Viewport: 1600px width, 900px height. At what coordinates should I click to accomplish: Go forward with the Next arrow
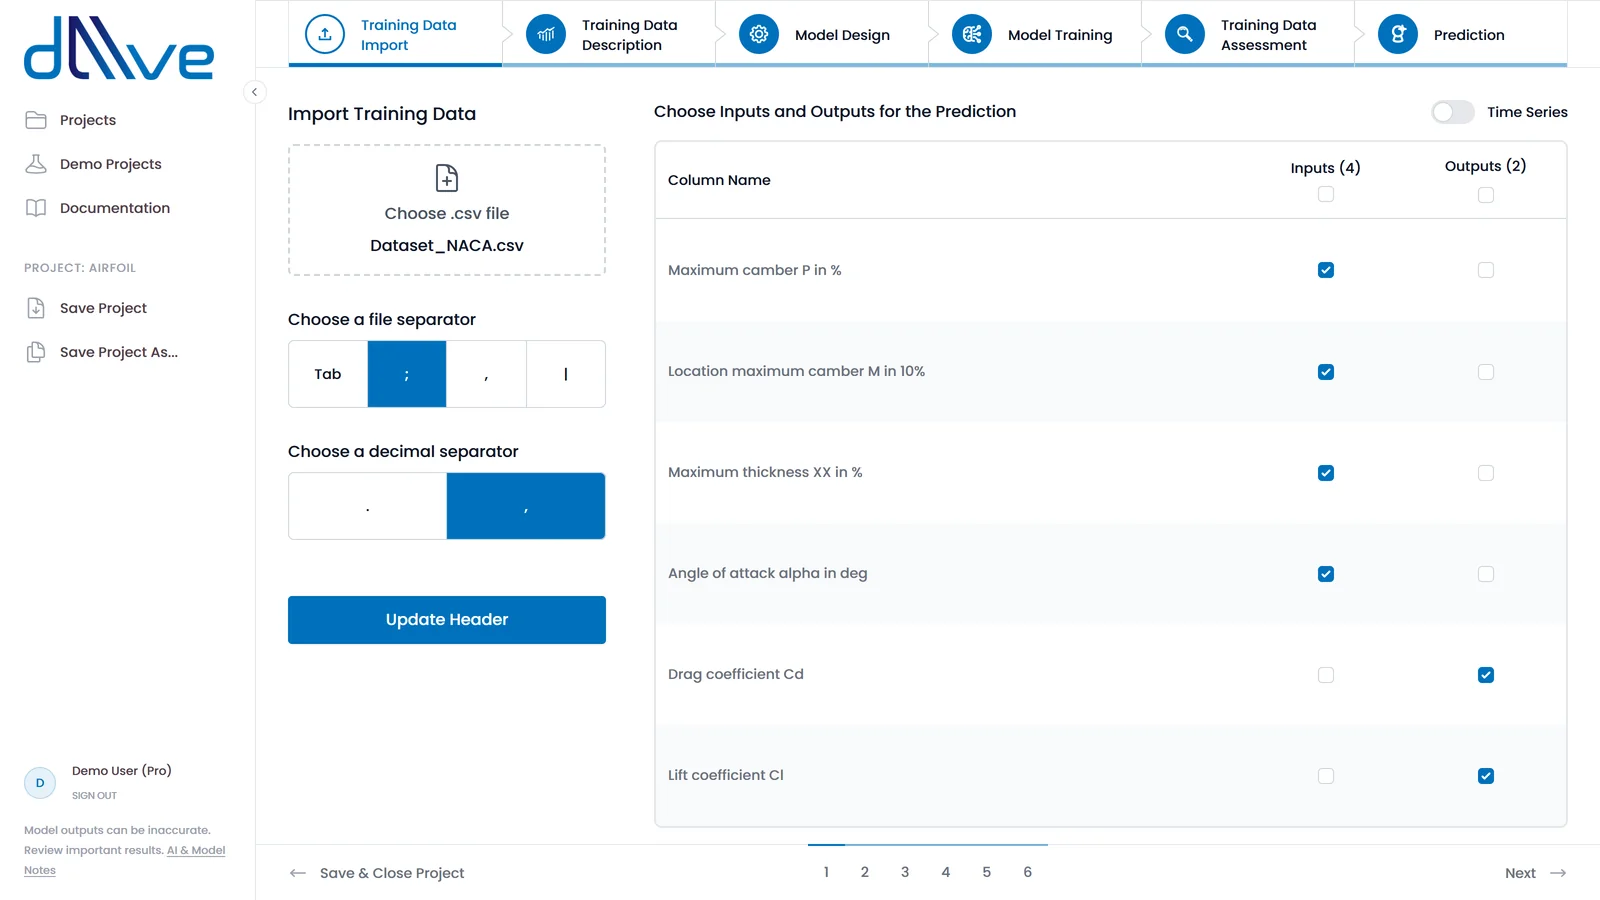[1536, 873]
